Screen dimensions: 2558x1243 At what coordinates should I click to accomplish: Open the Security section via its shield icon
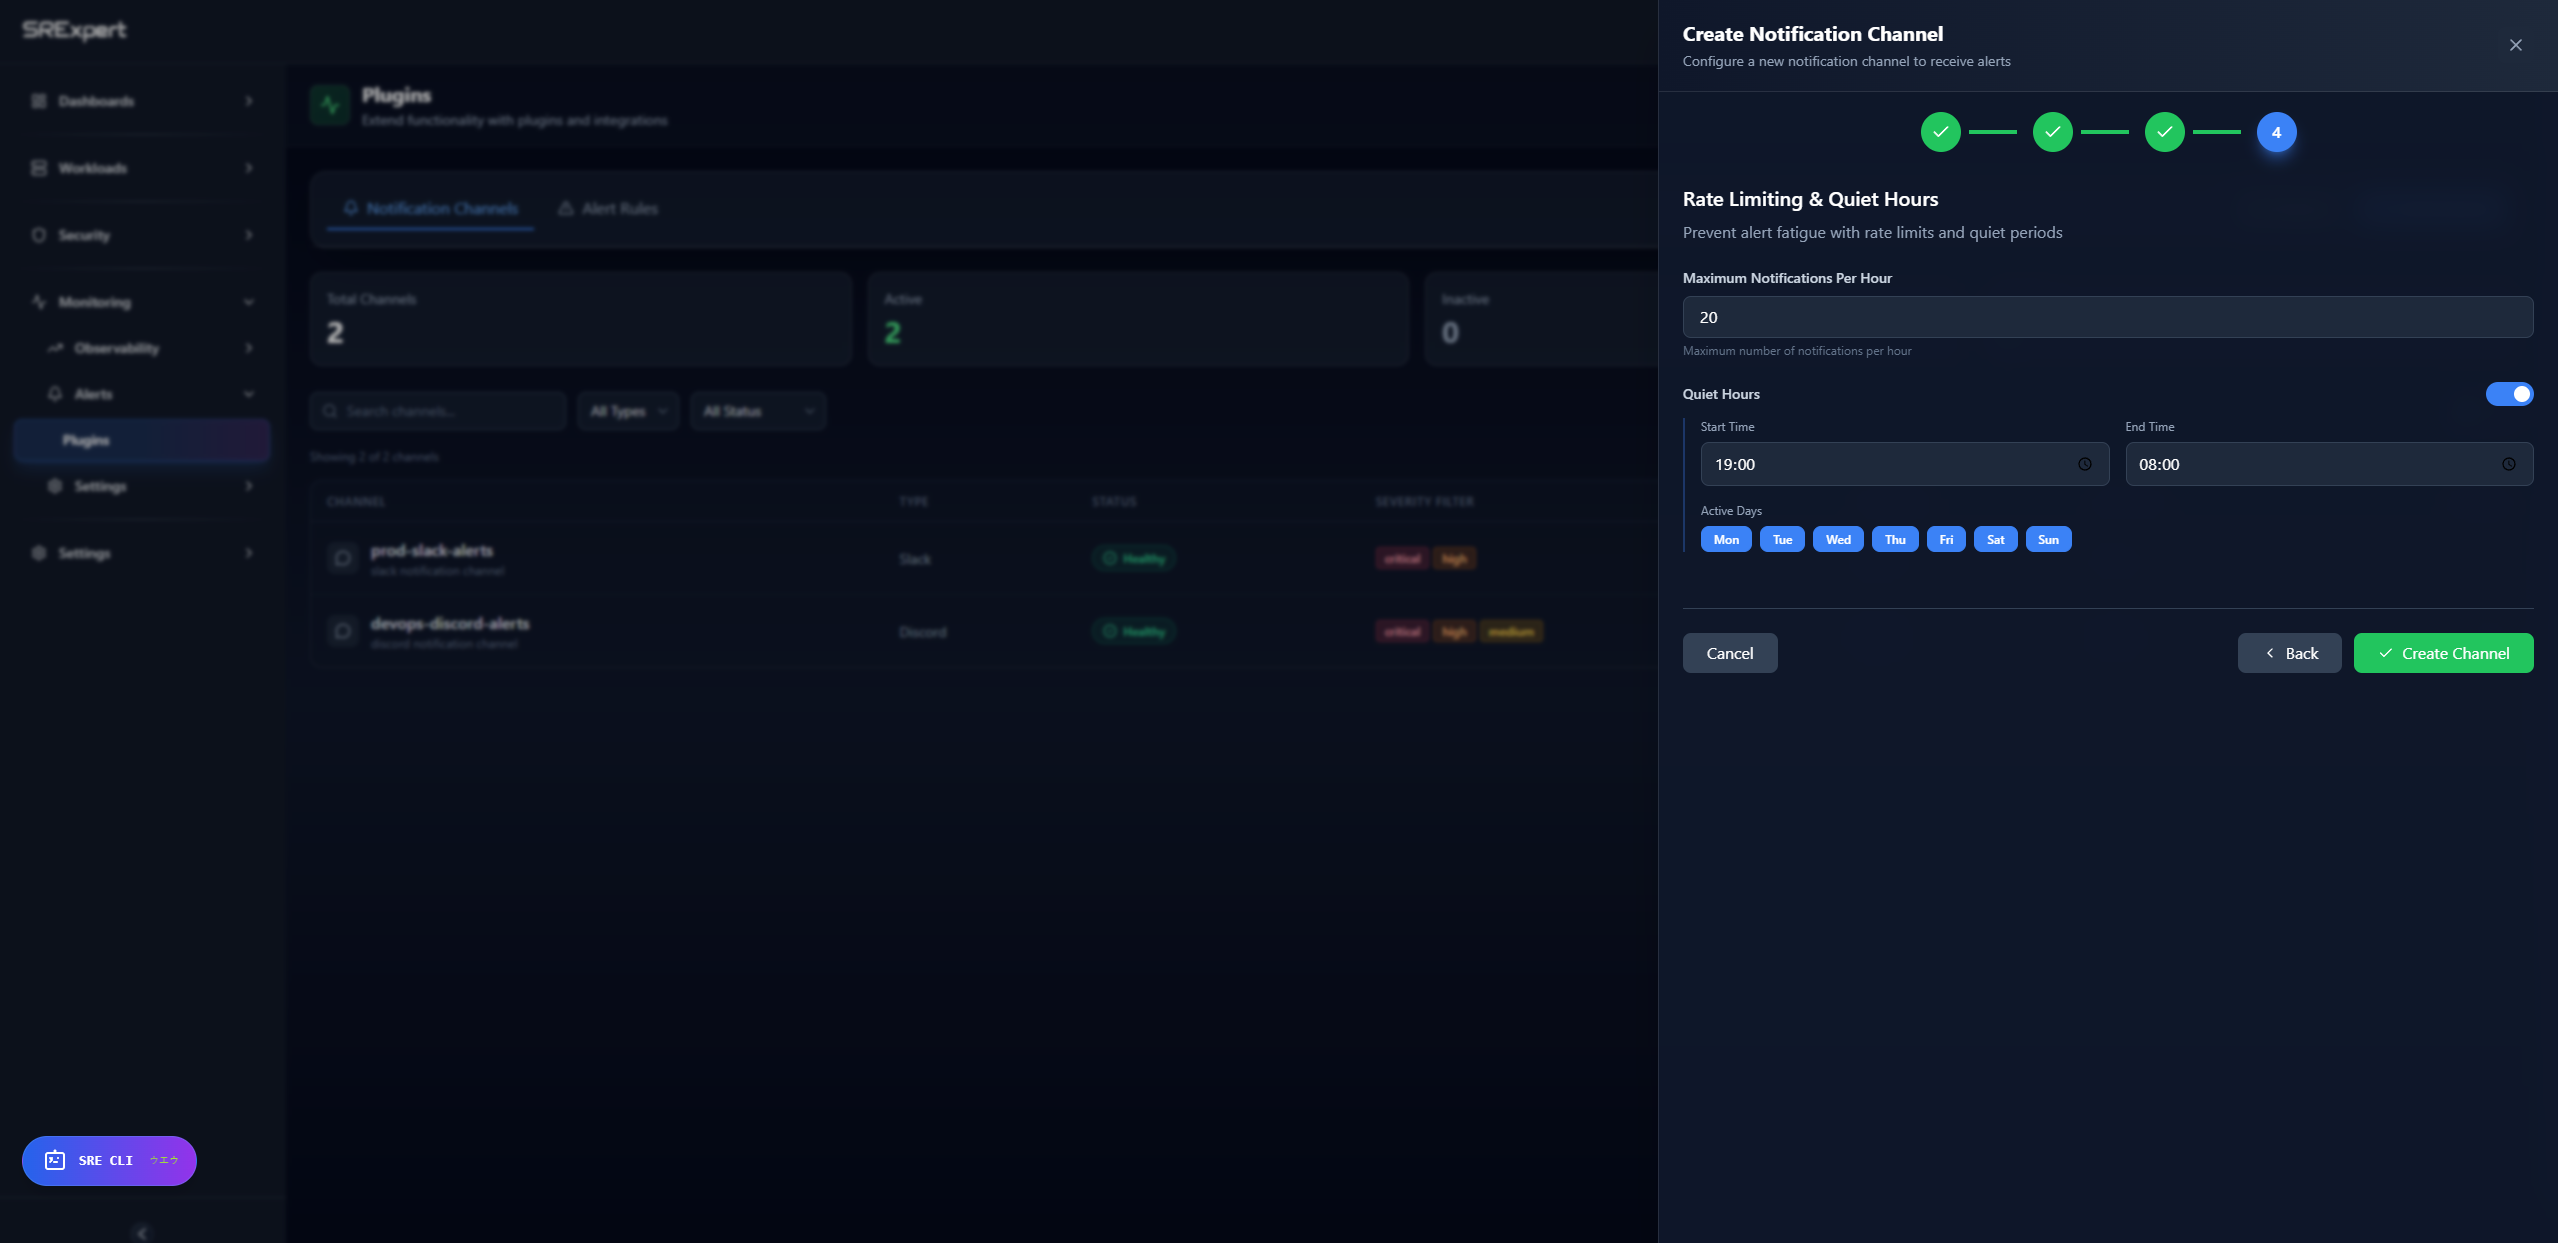(x=38, y=234)
